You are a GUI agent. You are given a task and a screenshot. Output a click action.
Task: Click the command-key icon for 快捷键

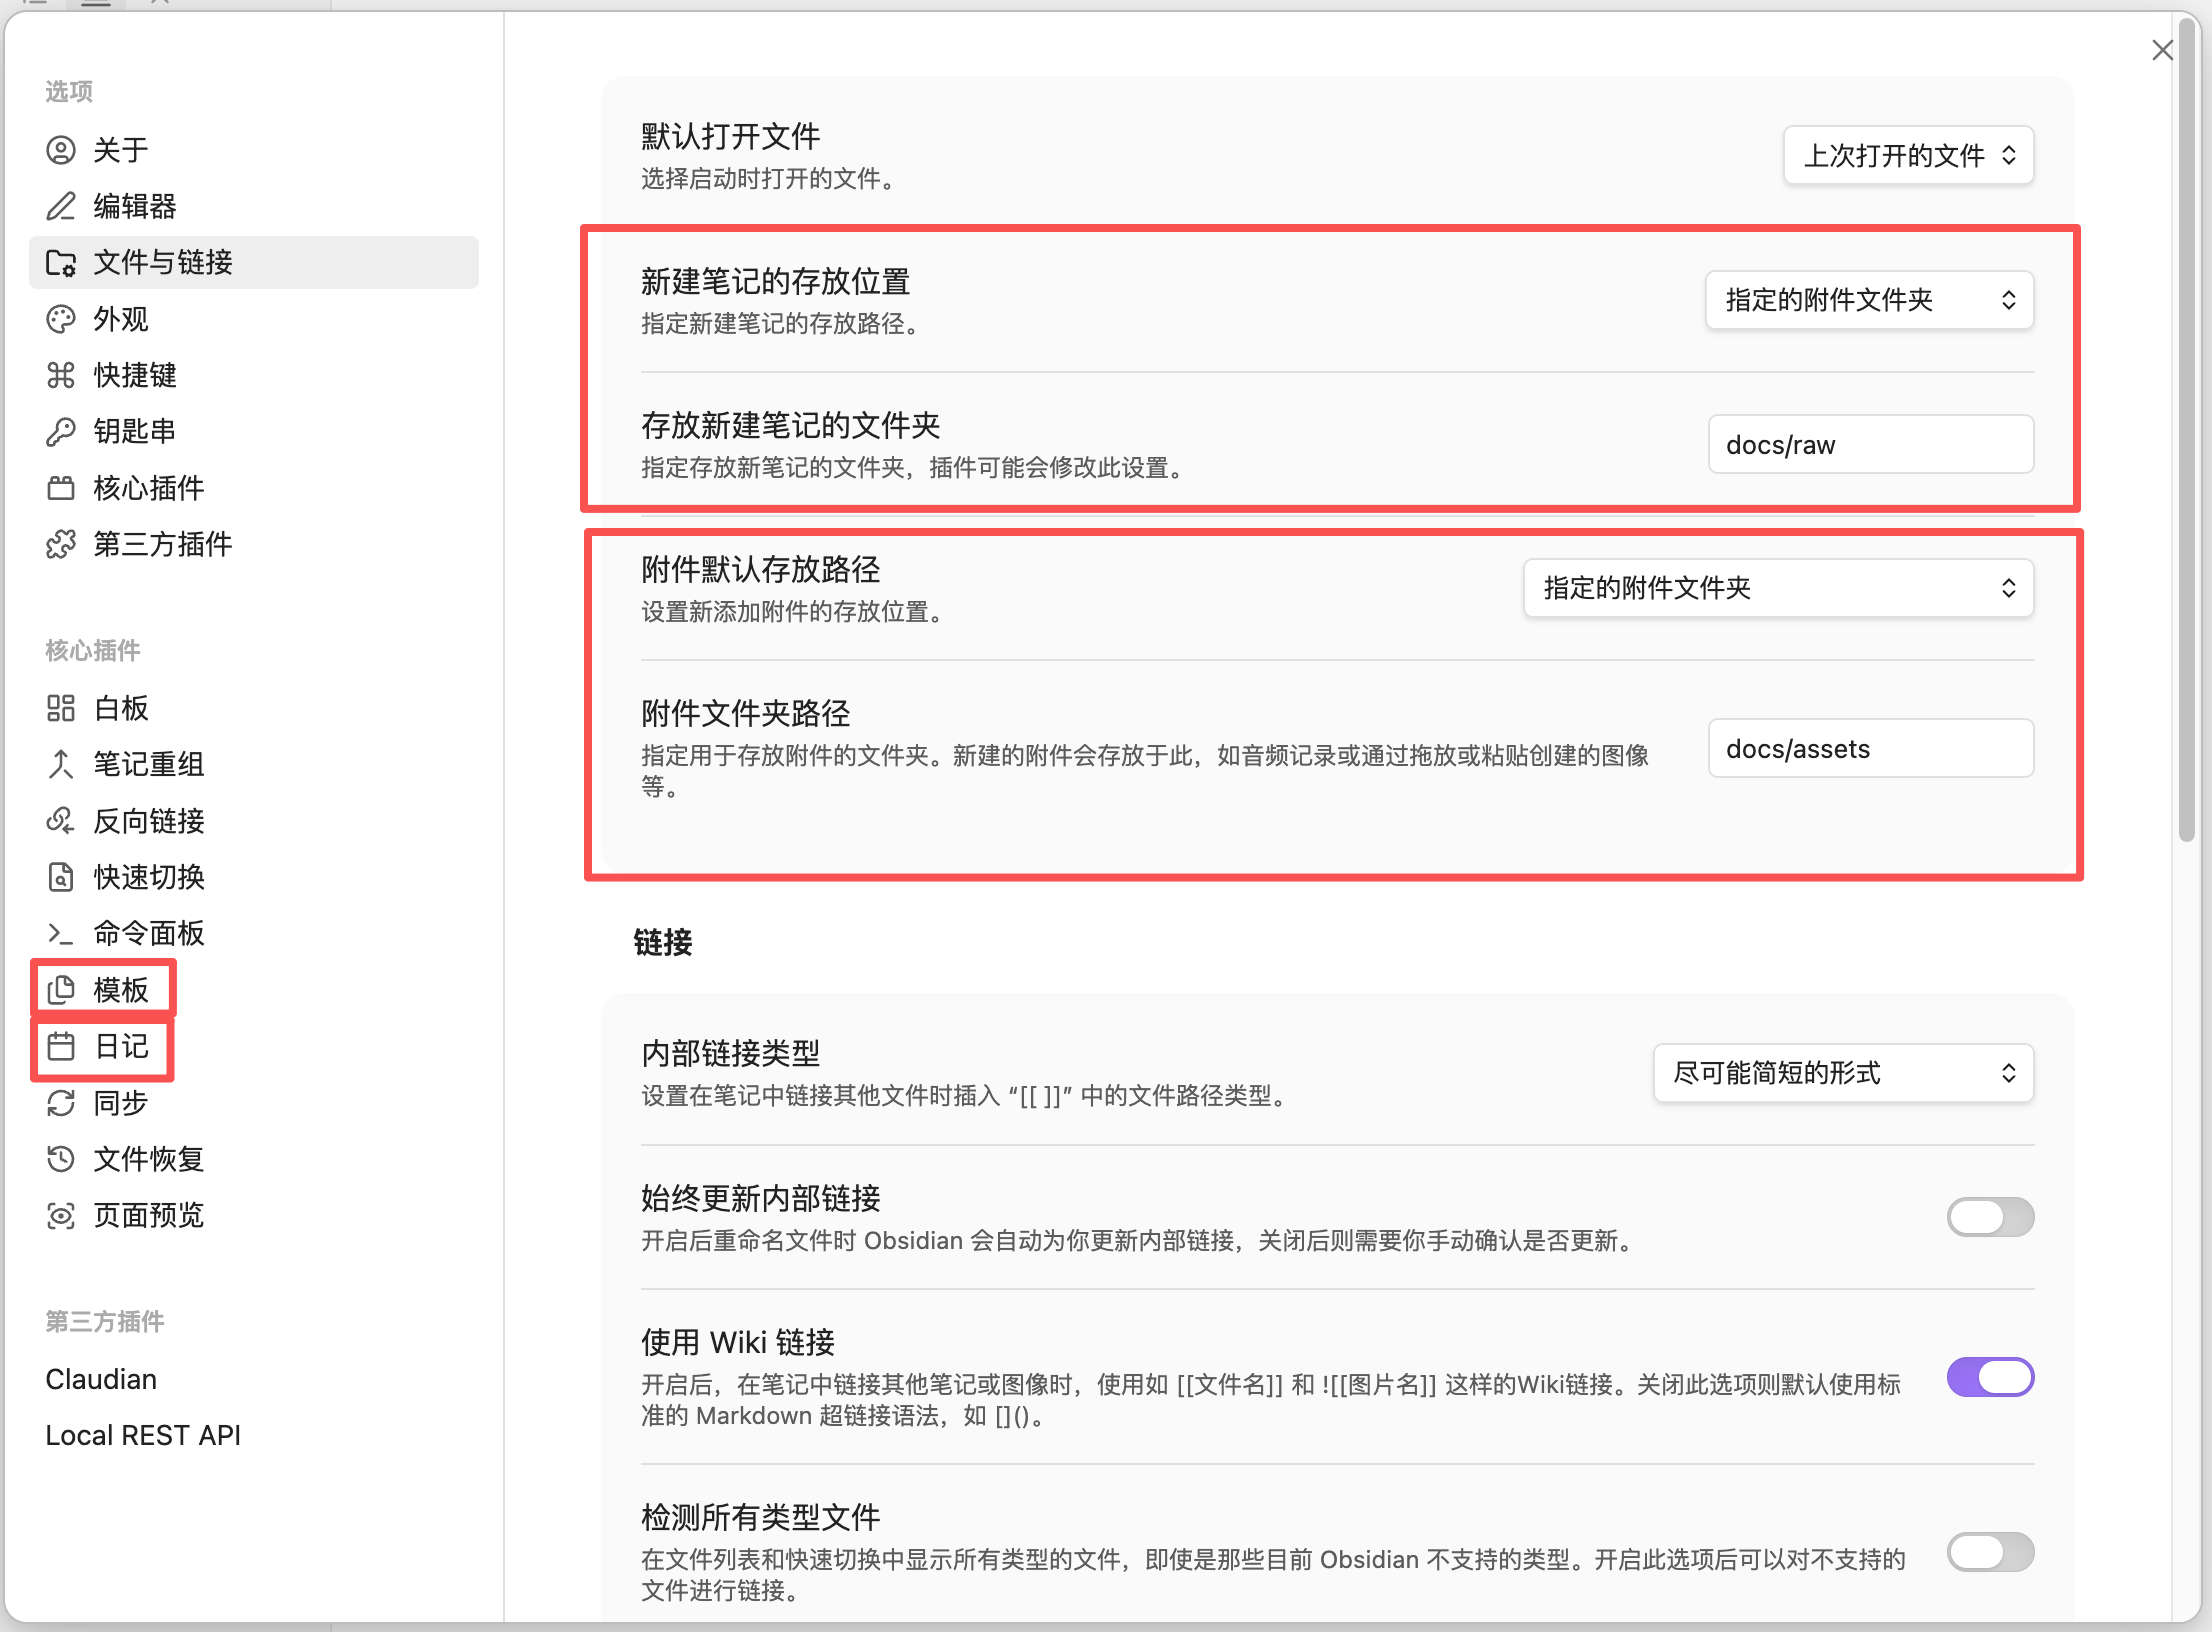[61, 375]
